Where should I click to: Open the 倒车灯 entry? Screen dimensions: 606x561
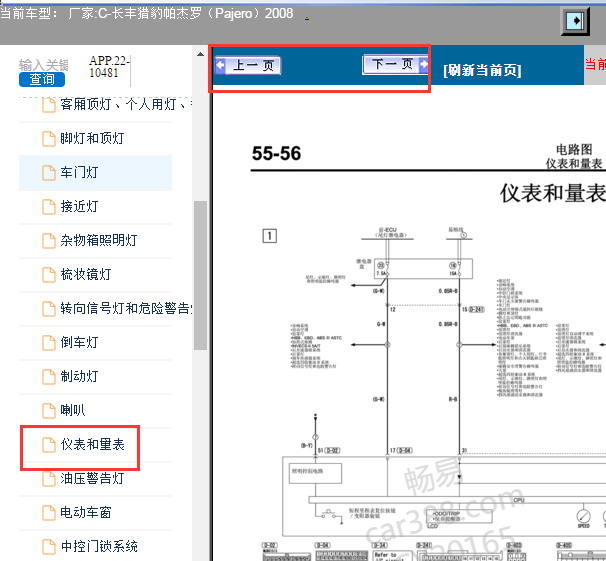pyautogui.click(x=79, y=342)
